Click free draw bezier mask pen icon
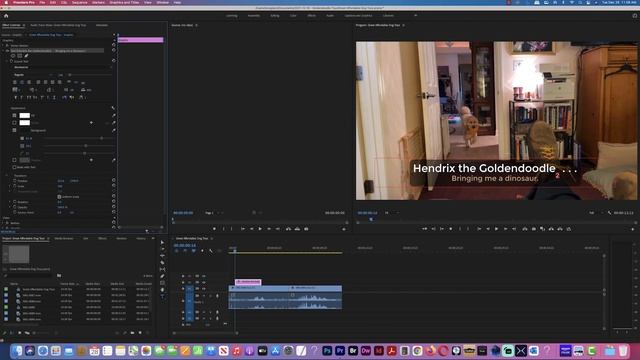Viewport: 640px width, 360px height. (26, 56)
